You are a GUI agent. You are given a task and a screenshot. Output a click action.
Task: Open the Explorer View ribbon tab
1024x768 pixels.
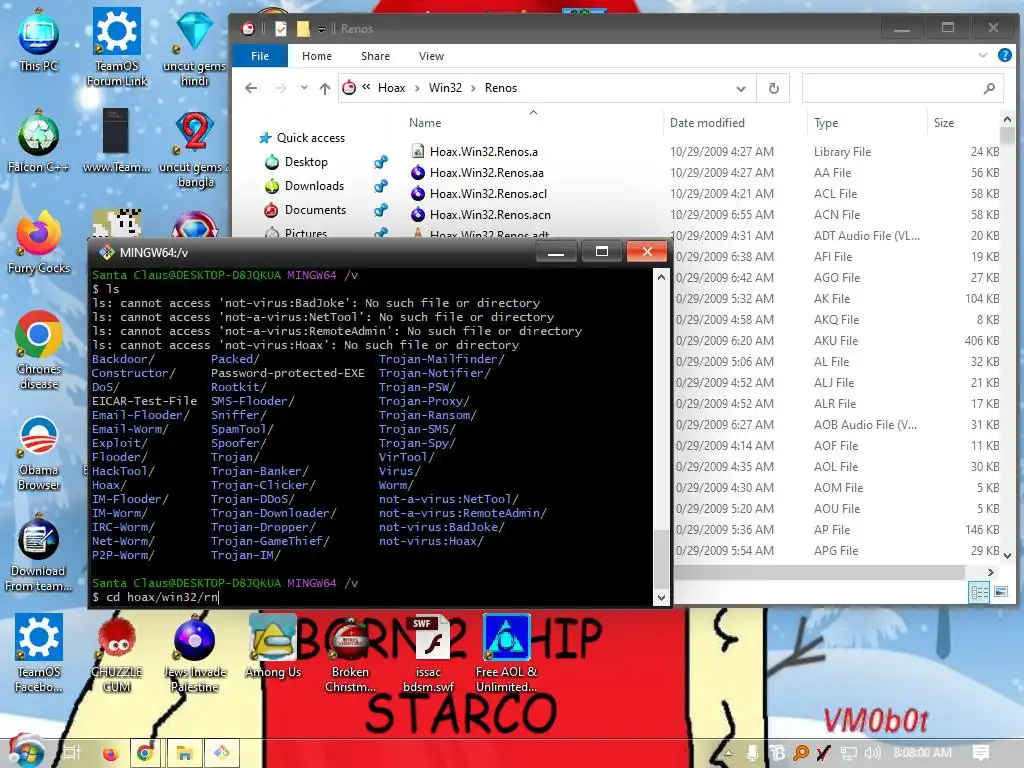click(x=431, y=56)
